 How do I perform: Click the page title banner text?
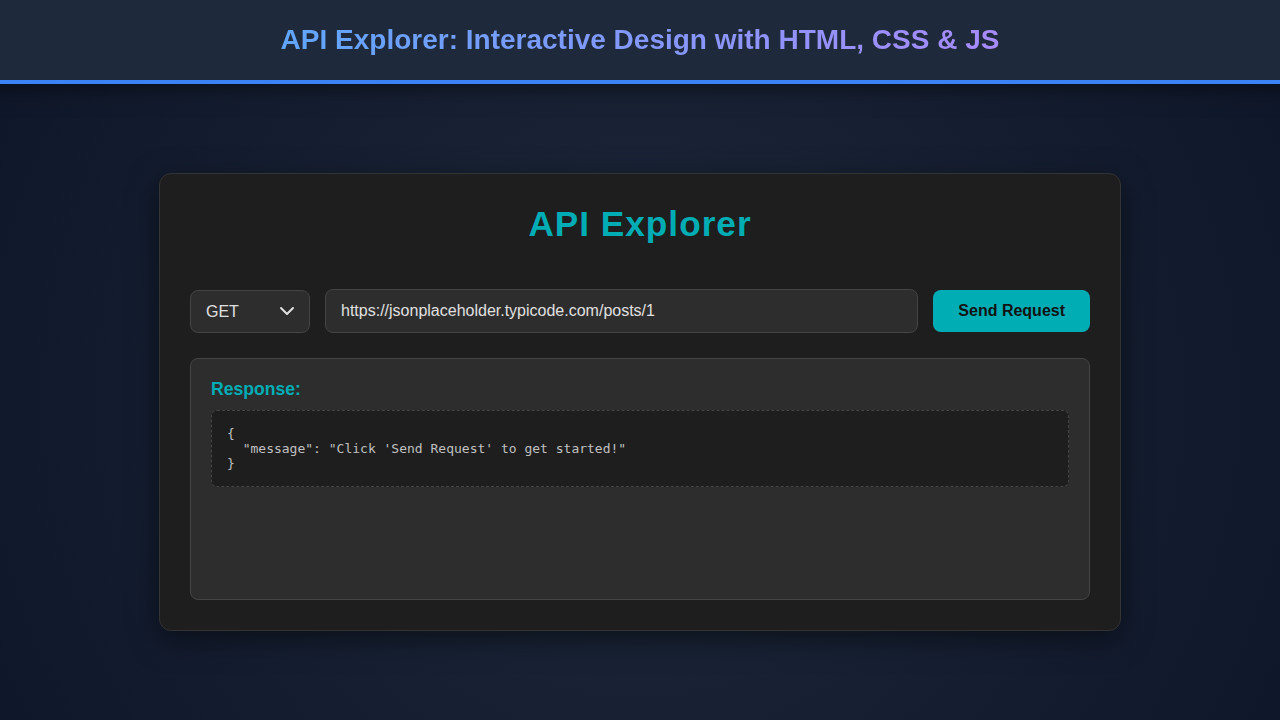[x=639, y=40]
